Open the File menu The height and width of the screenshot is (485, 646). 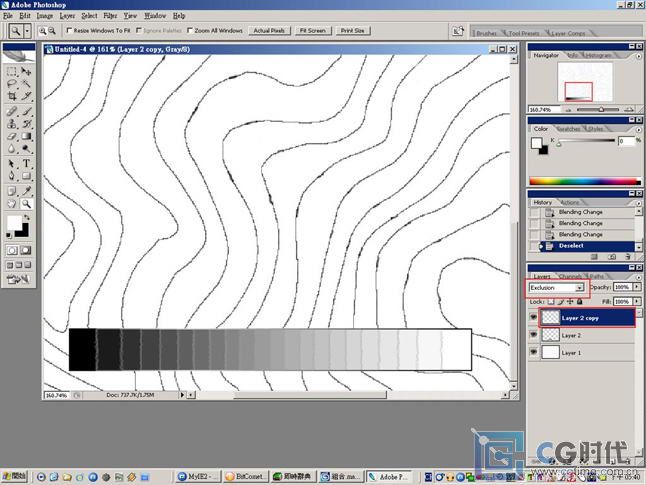pyautogui.click(x=8, y=16)
